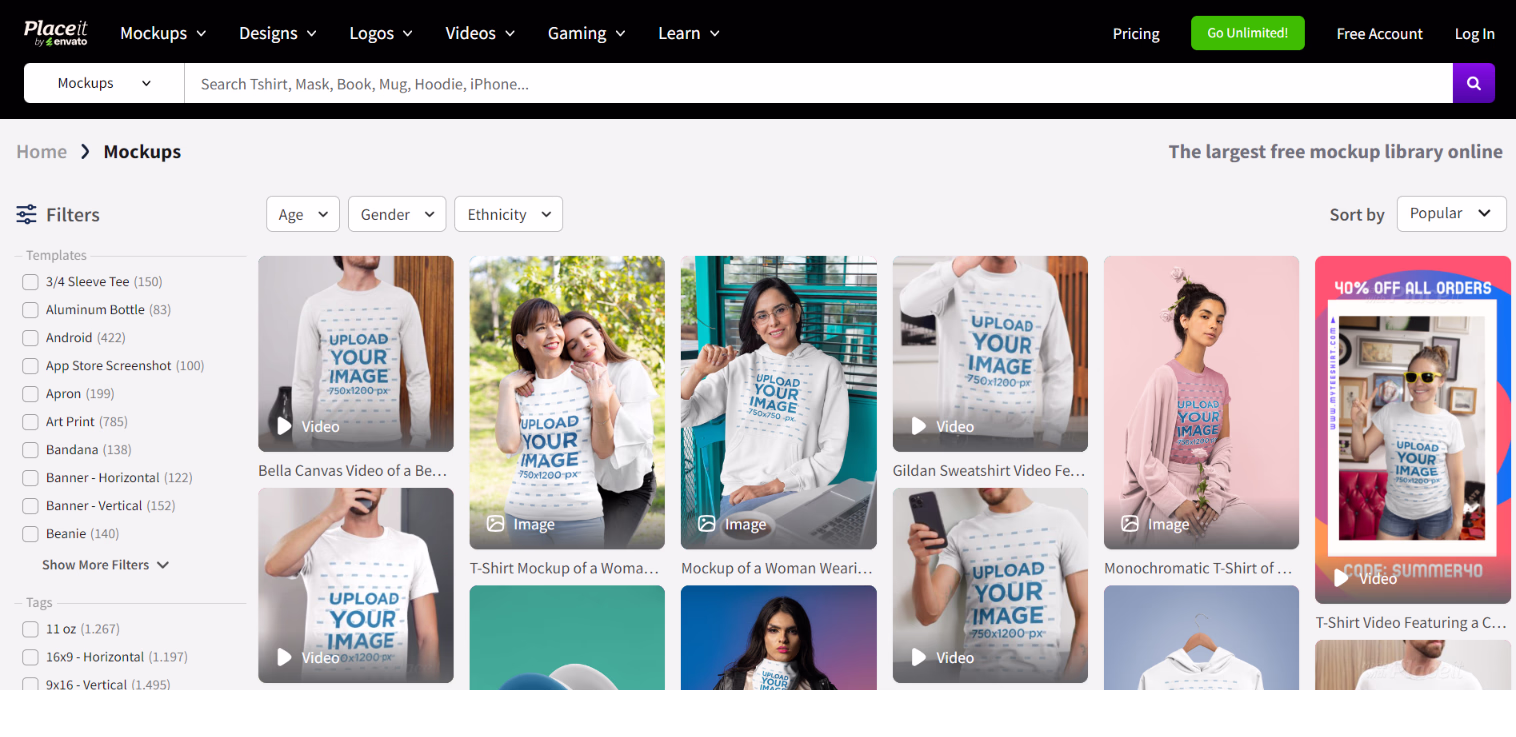This screenshot has height=737, width=1516.
Task: Click image icon on Woman Wearing hoodie mockup
Action: (707, 524)
